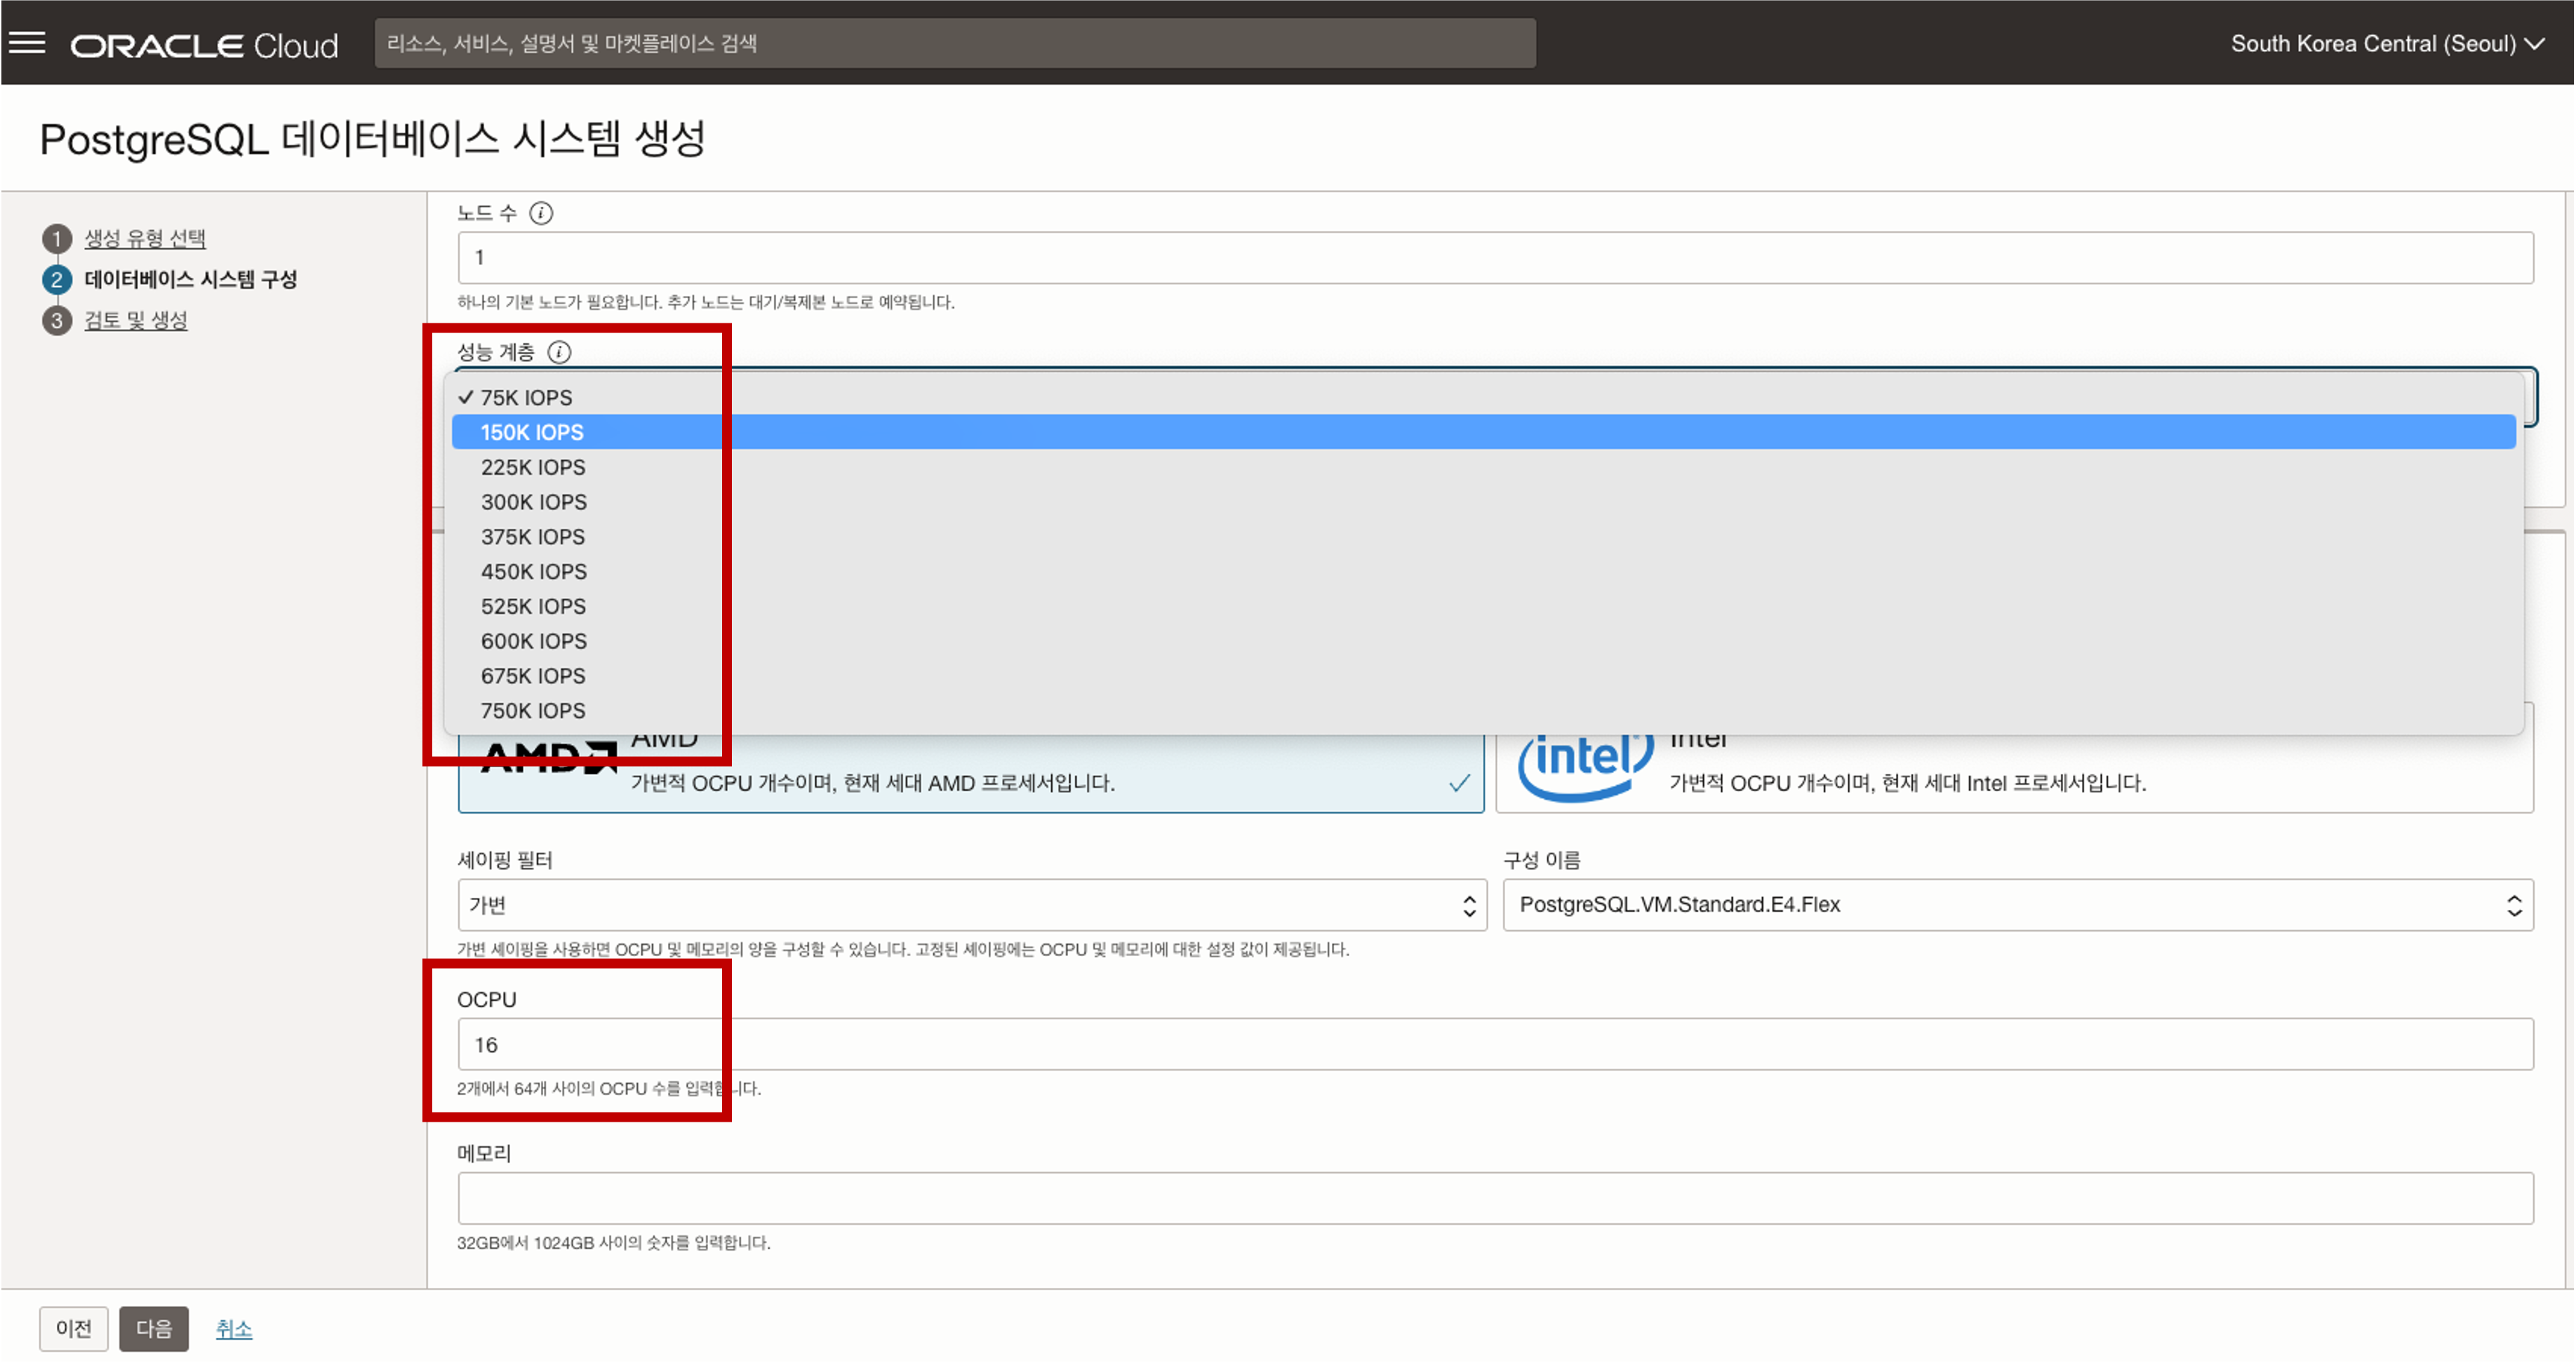Click the performance tier info icon
The image size is (2576, 1363).
(x=560, y=352)
